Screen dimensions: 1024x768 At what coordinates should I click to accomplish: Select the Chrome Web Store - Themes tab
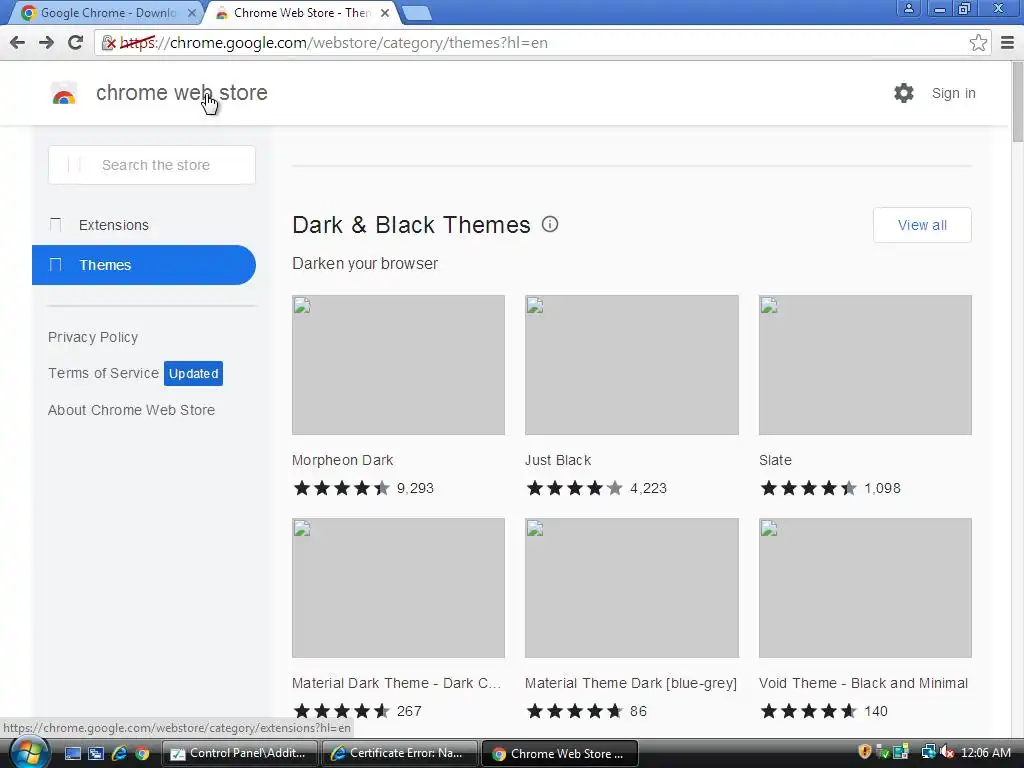pyautogui.click(x=301, y=12)
